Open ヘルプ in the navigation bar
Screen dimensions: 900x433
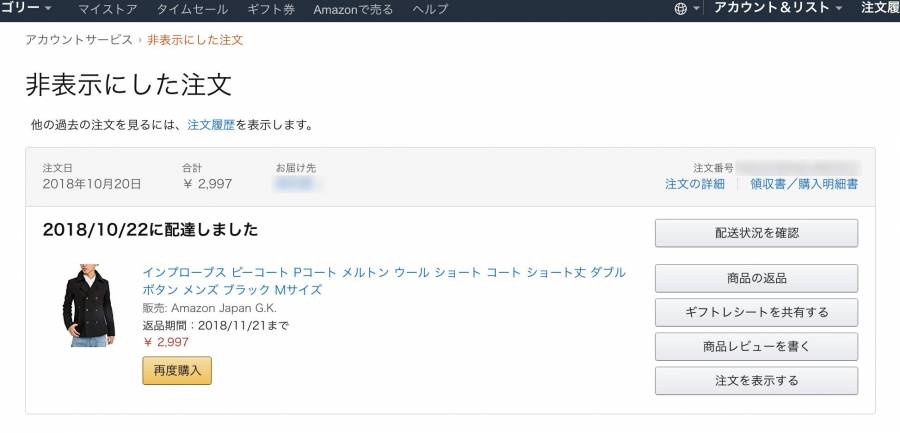[430, 9]
